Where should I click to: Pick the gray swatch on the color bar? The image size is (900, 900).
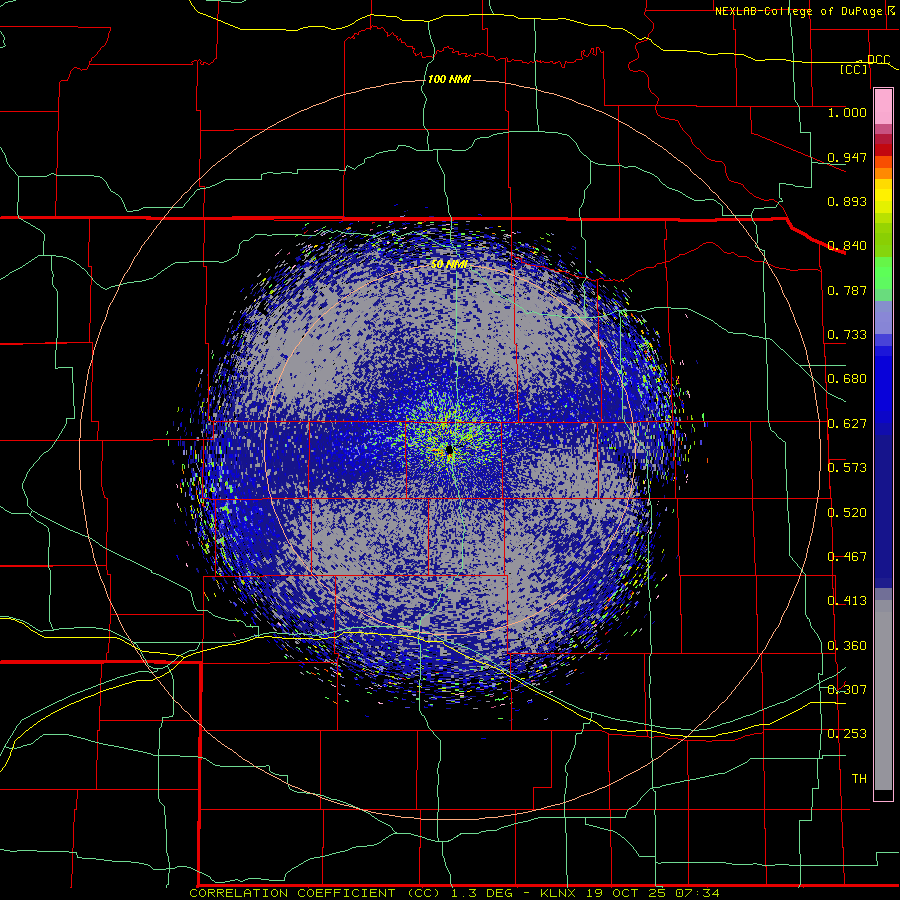883,695
